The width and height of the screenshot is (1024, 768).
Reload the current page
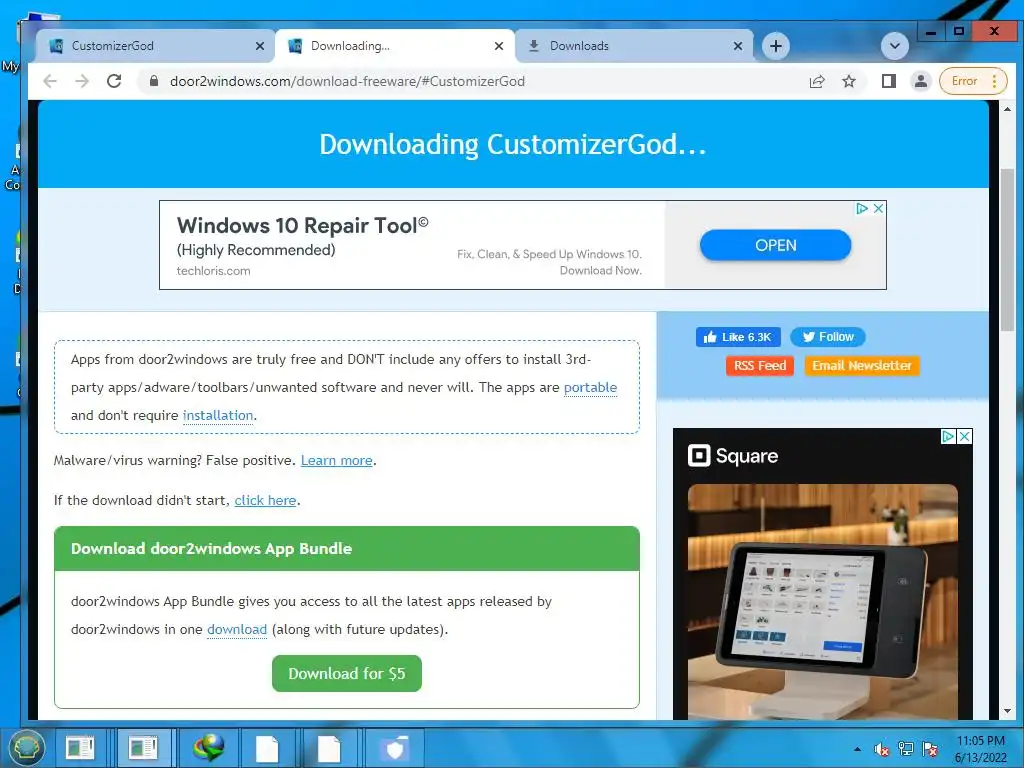pos(114,81)
